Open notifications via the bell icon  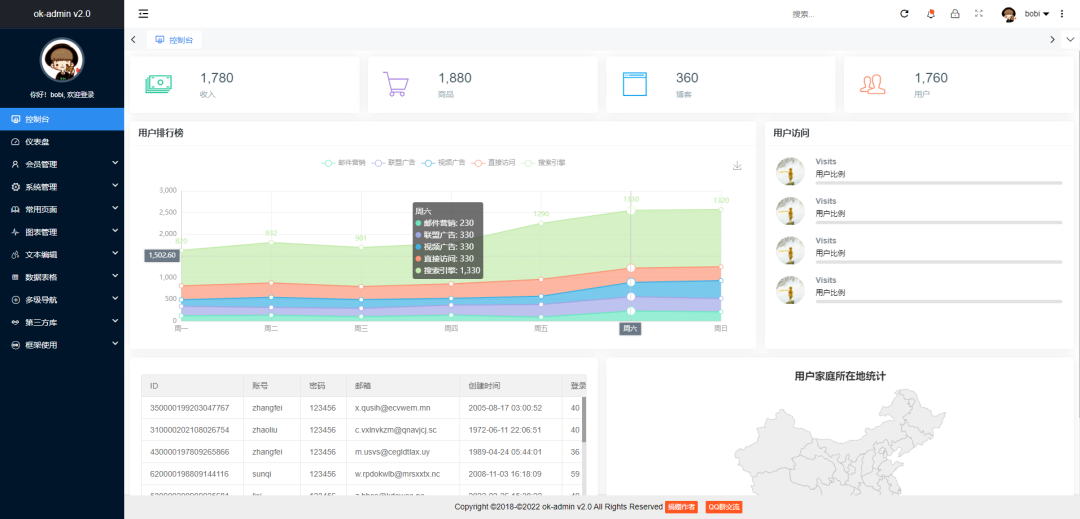931,14
